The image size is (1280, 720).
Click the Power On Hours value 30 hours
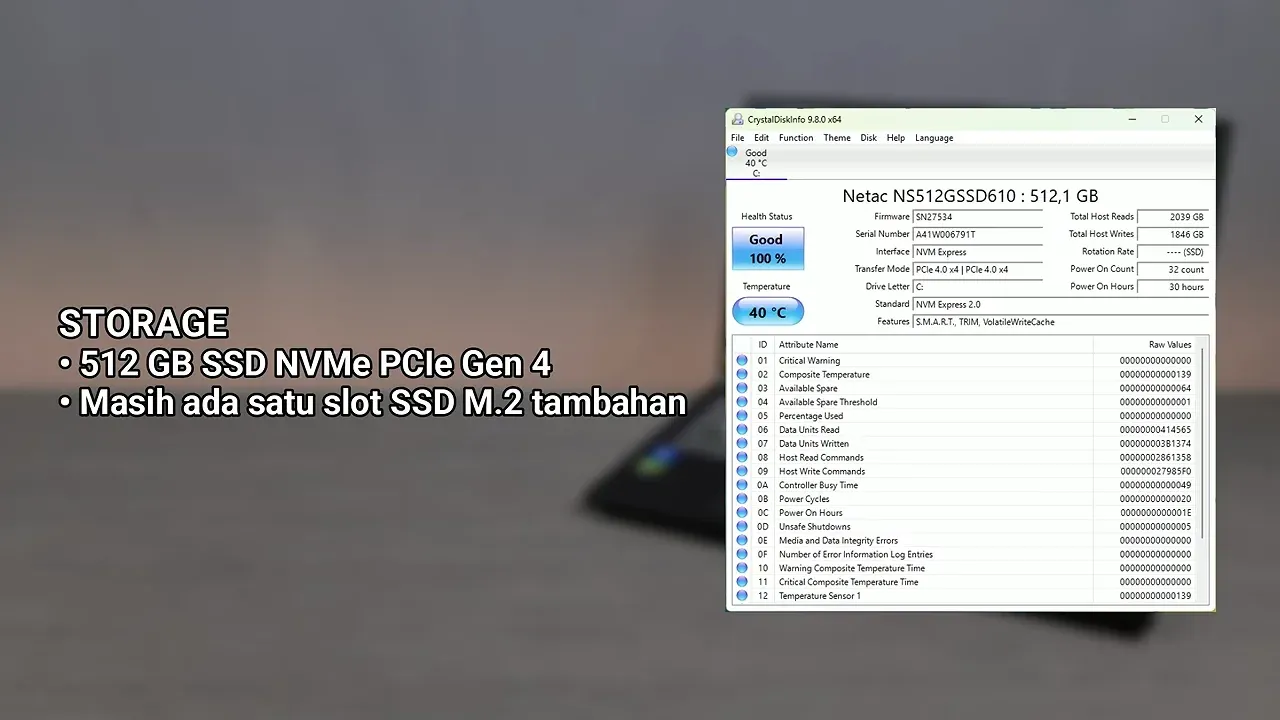1173,287
